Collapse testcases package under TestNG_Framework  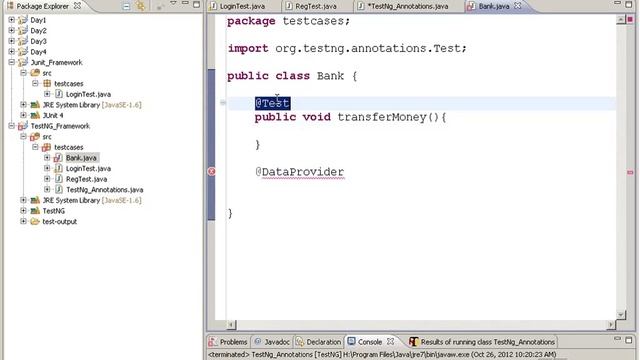click(35, 147)
